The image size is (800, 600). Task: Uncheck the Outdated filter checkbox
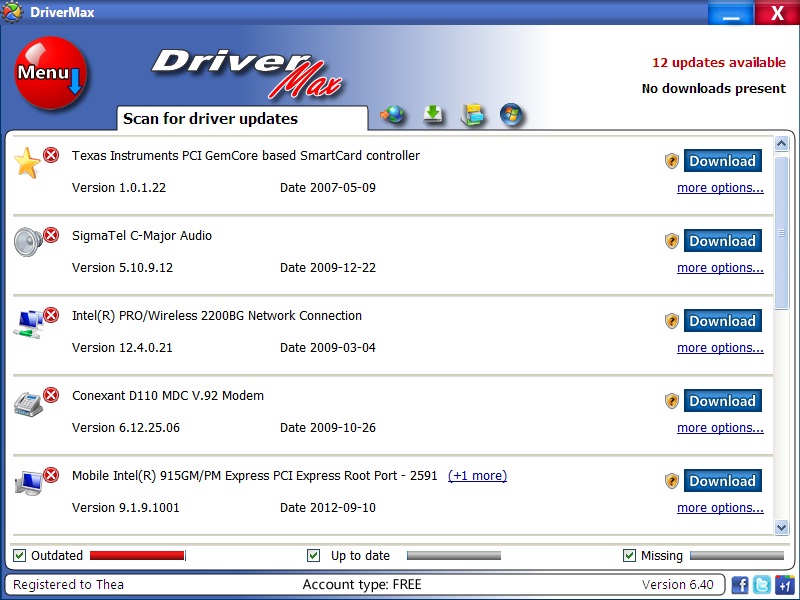coord(19,556)
